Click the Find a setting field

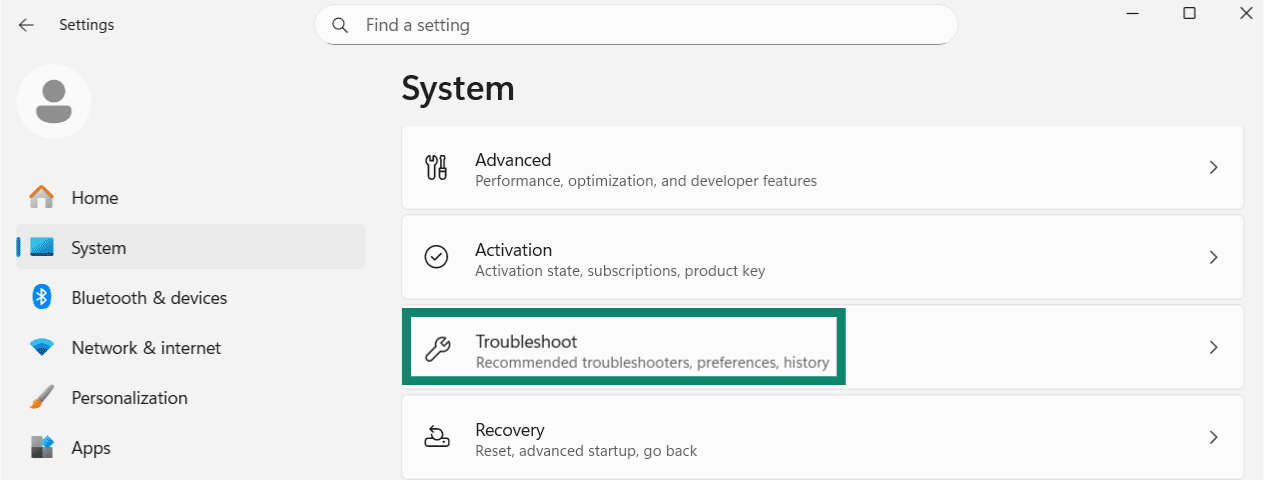[636, 25]
